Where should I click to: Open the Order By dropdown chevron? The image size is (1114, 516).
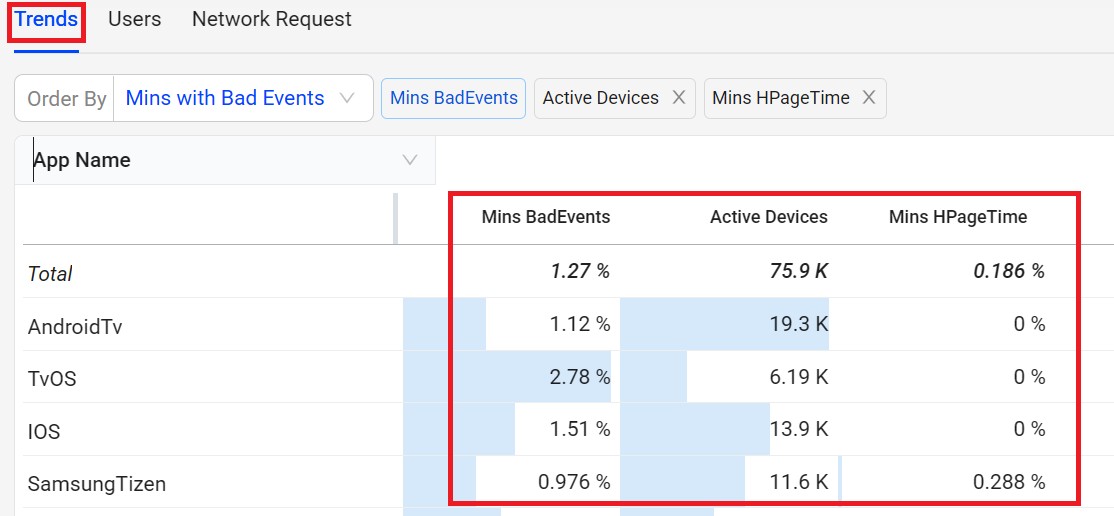pyautogui.click(x=347, y=98)
